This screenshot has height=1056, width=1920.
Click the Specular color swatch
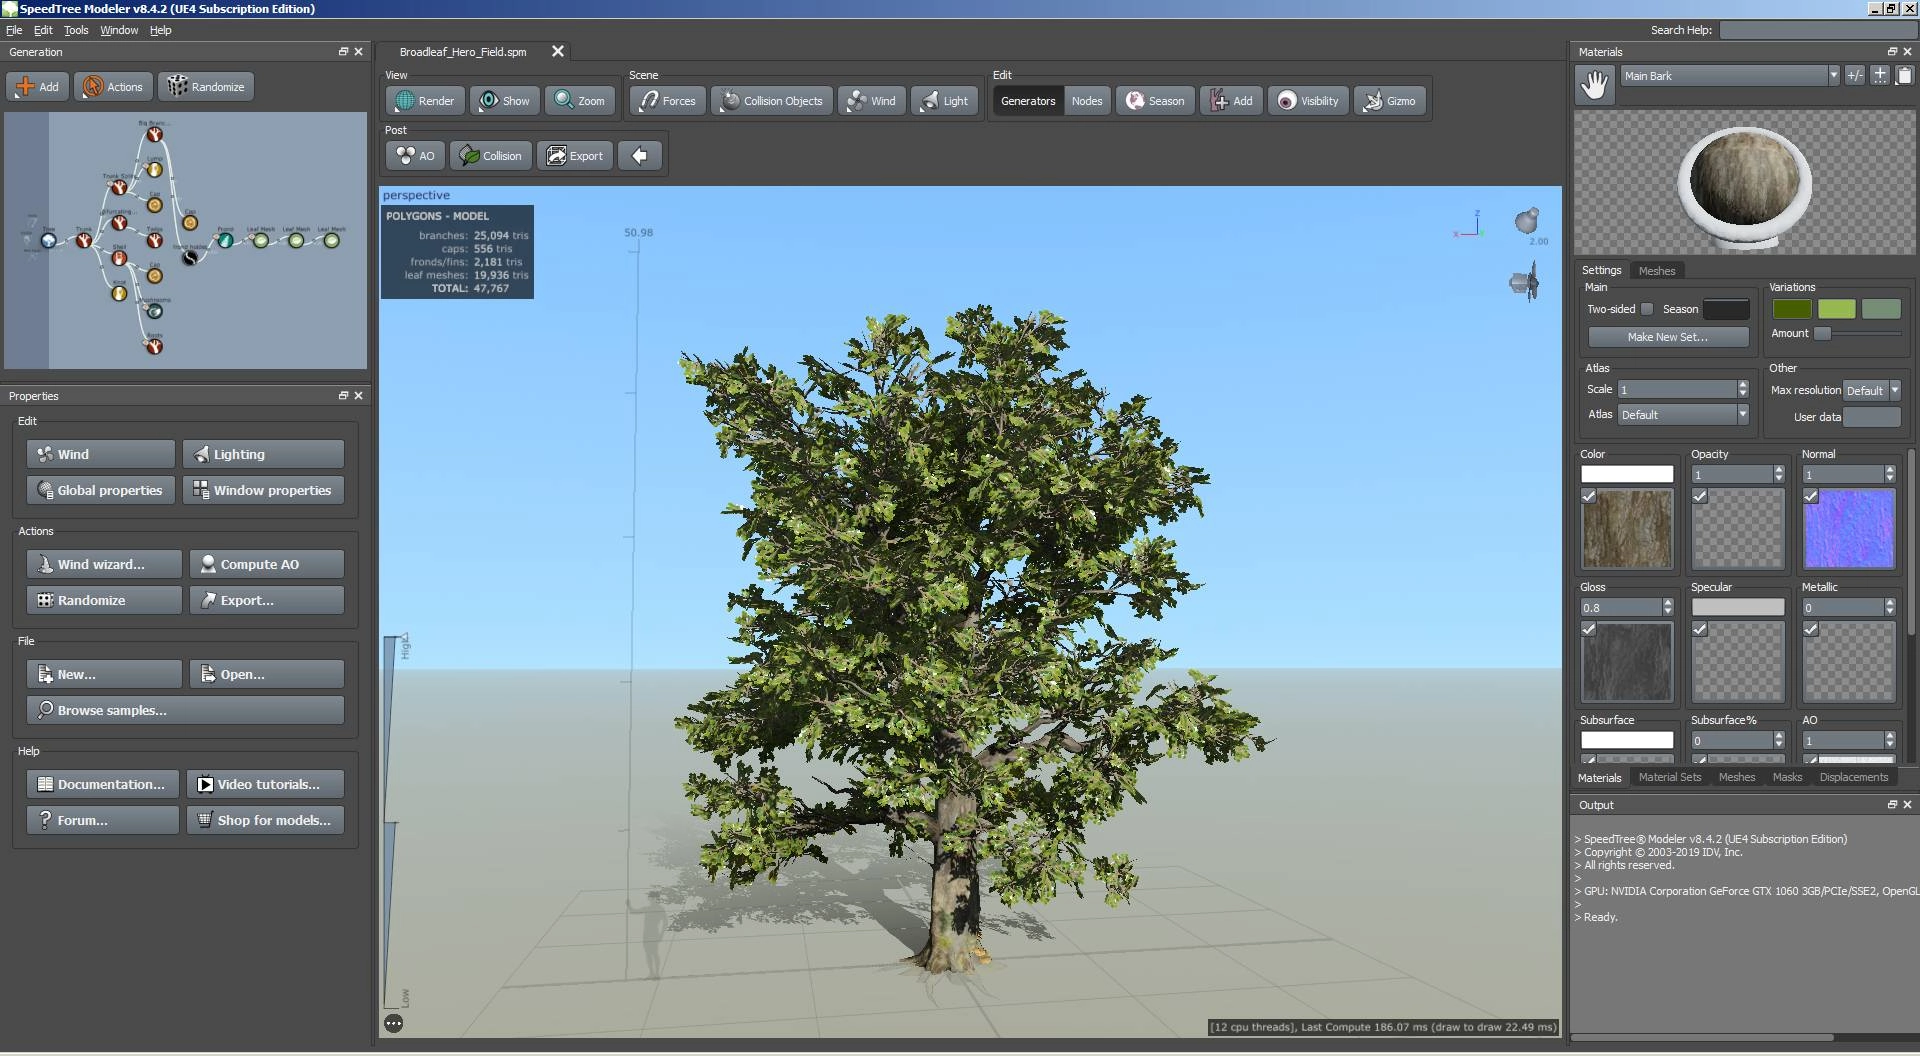pos(1737,607)
